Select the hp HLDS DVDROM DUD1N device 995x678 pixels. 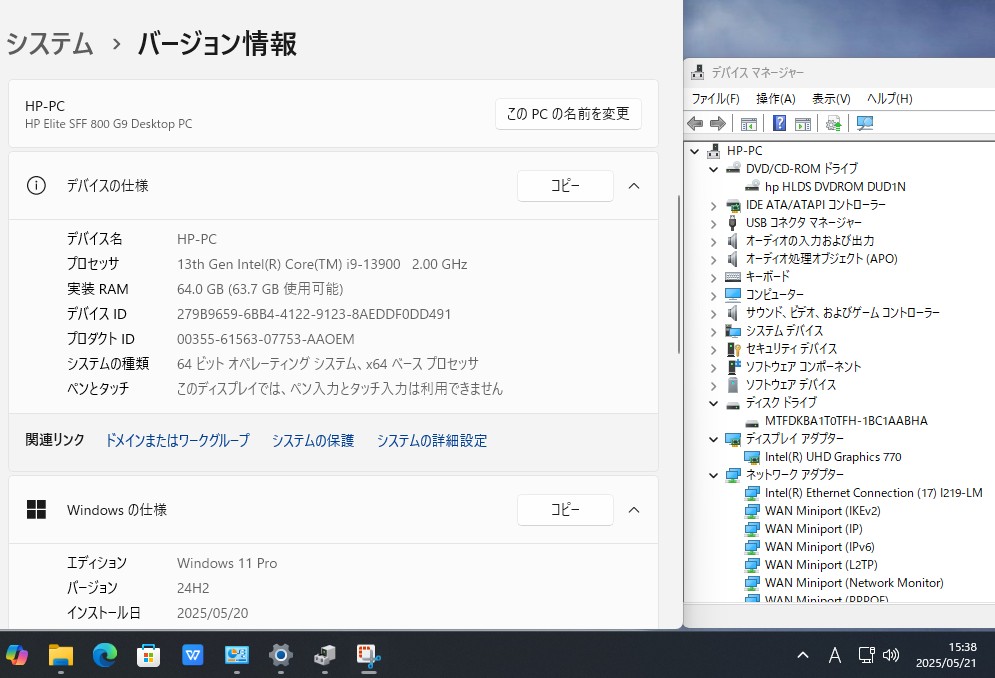click(835, 187)
